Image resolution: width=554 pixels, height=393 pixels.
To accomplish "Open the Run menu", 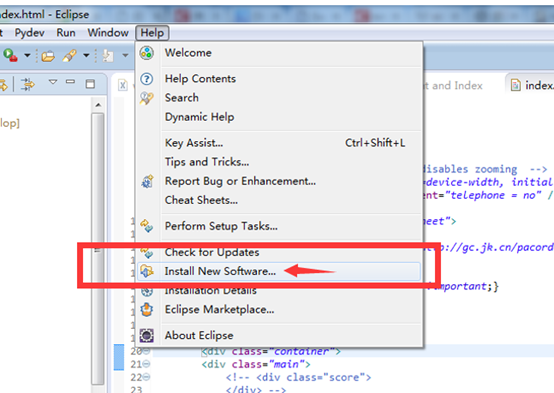I will [x=66, y=33].
